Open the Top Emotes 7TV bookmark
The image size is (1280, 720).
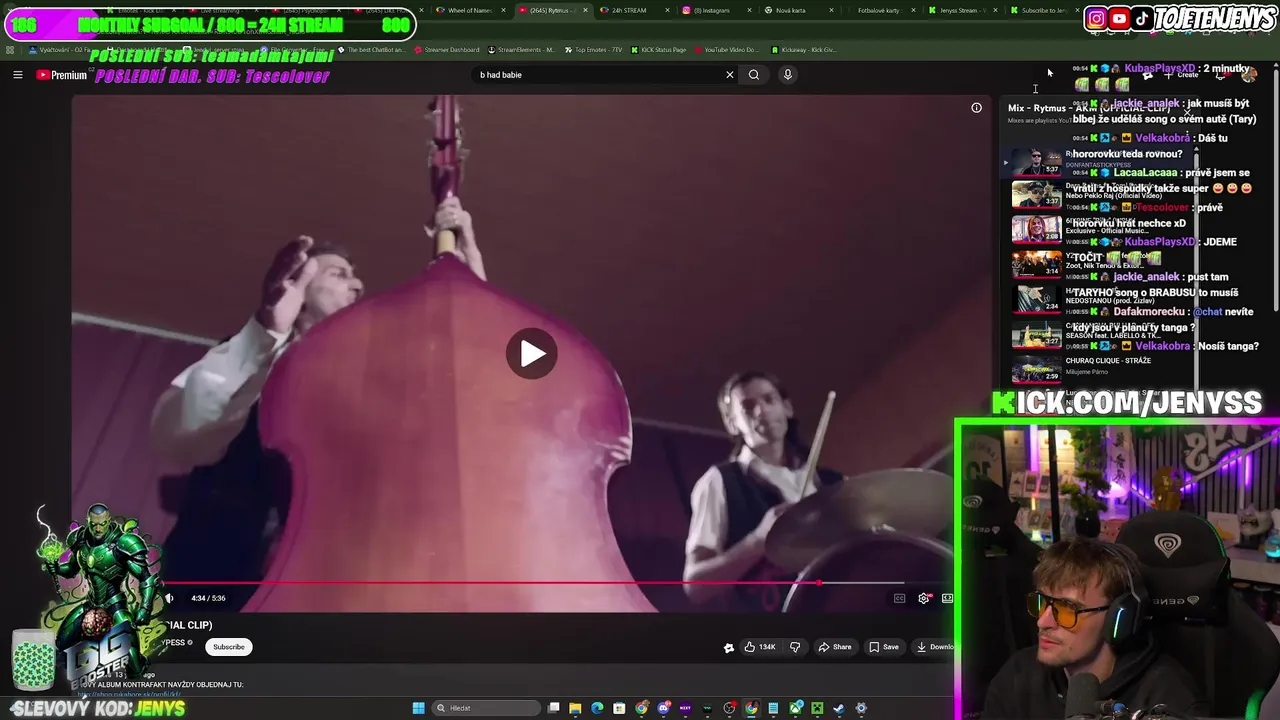593,49
